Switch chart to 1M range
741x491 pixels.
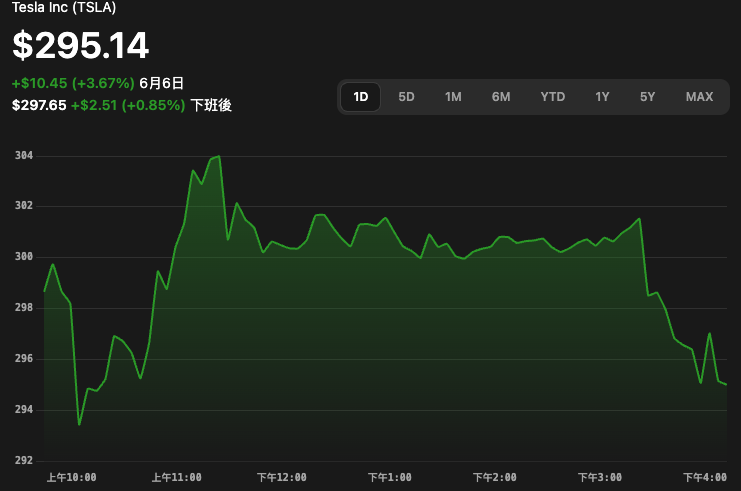pos(453,97)
